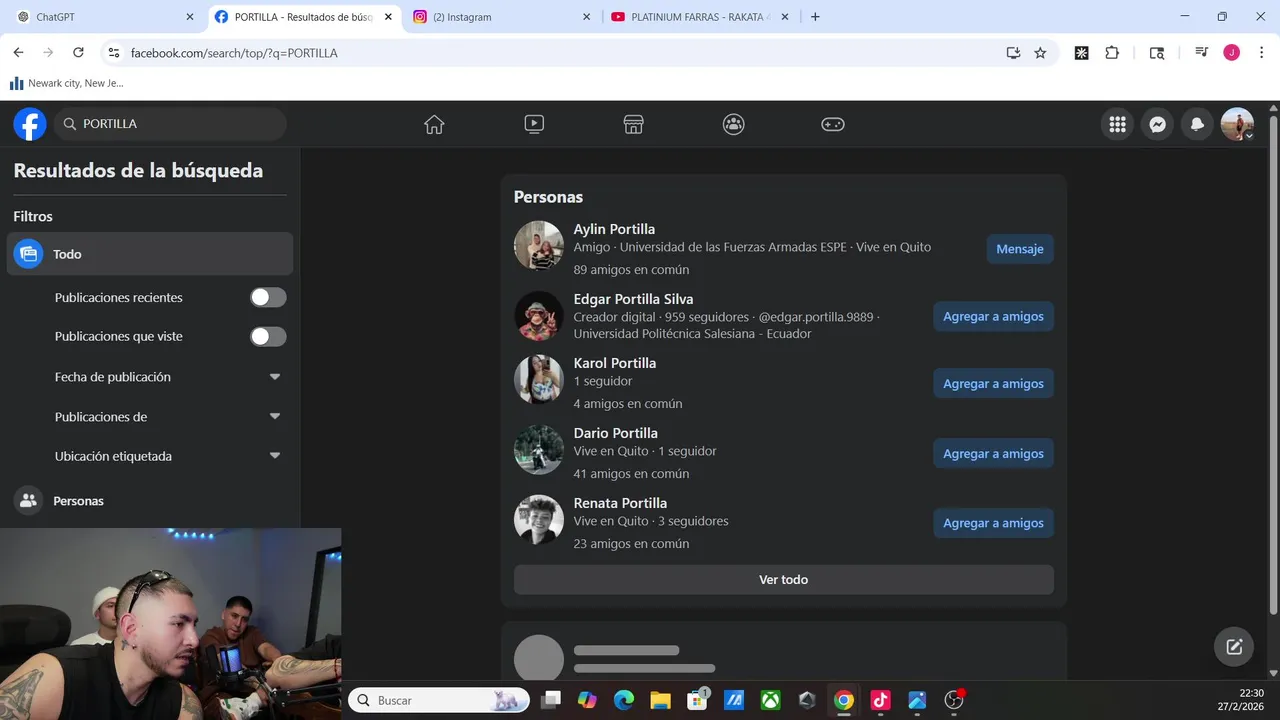The height and width of the screenshot is (720, 1280).
Task: Open Chrome media controls icon
Action: [x=1202, y=53]
